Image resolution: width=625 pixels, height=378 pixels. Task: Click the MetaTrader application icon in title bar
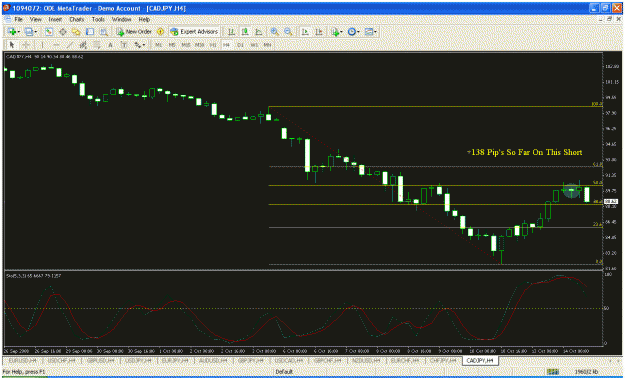tap(6, 8)
